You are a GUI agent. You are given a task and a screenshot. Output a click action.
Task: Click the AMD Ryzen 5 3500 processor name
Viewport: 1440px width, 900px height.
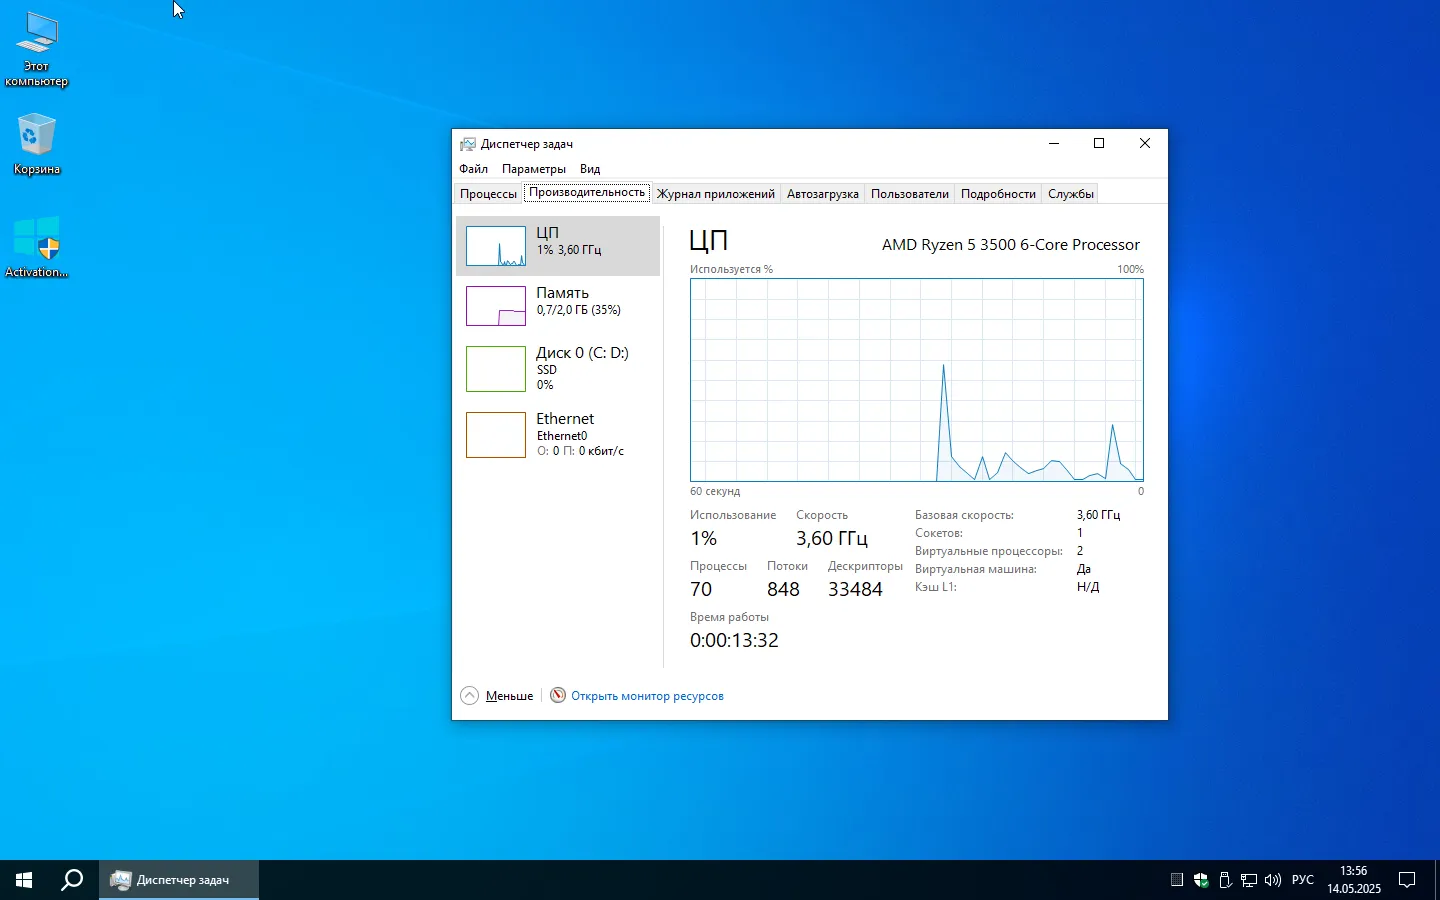(x=1011, y=245)
